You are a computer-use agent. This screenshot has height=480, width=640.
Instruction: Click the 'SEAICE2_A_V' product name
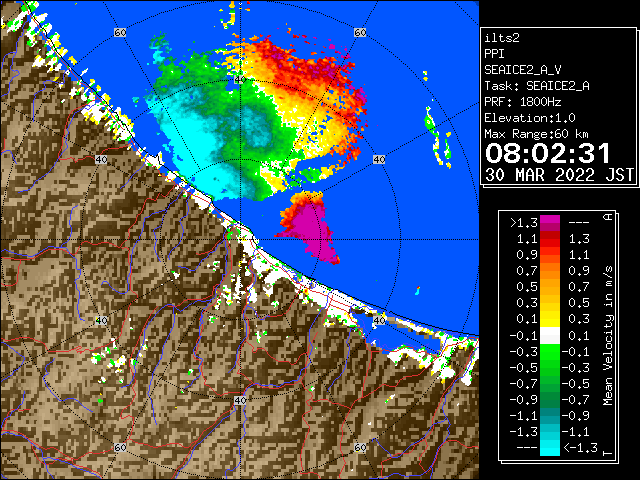(523, 70)
